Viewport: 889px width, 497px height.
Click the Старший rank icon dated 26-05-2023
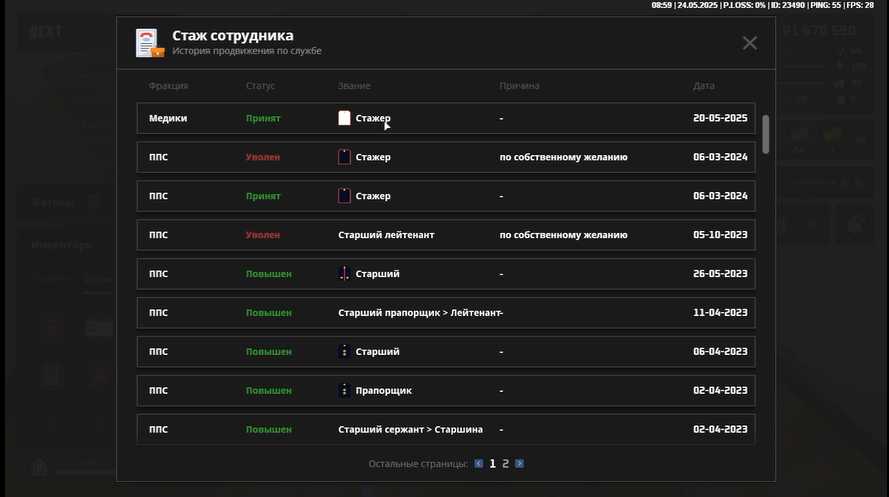pyautogui.click(x=344, y=274)
